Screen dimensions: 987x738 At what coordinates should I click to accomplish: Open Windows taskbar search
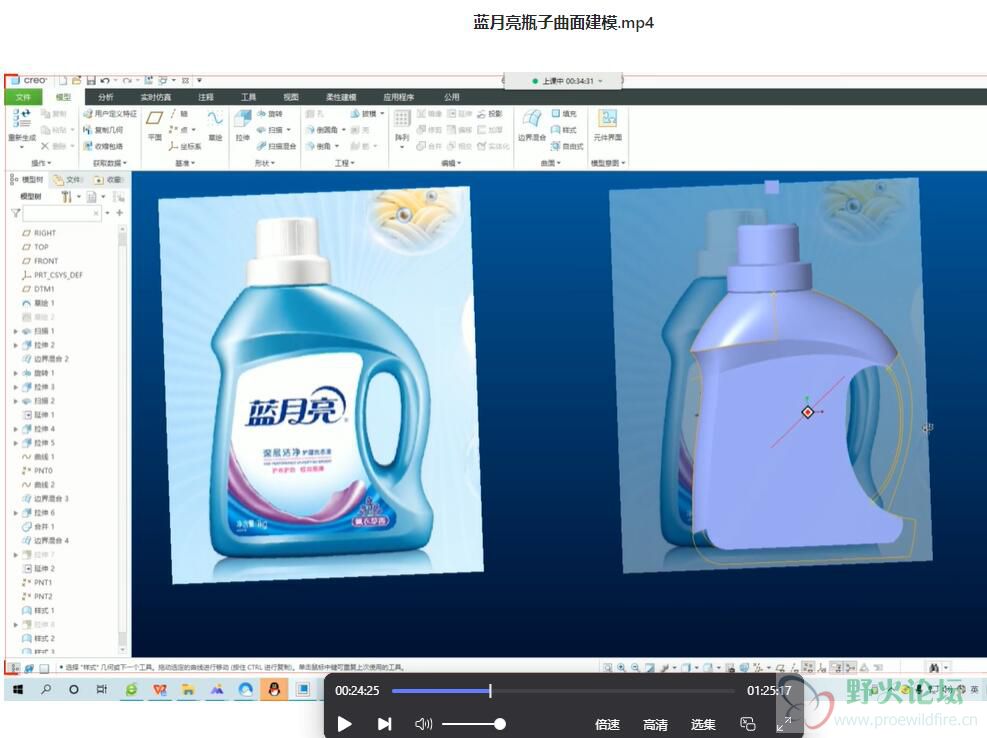(45, 690)
